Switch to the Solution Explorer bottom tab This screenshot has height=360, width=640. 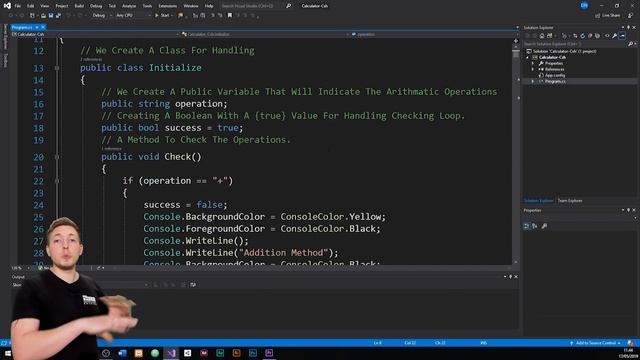click(x=538, y=201)
